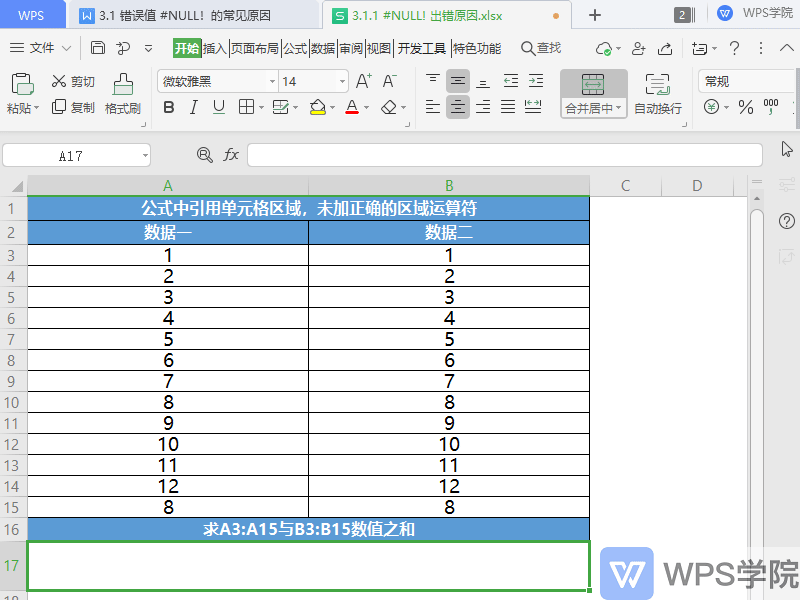This screenshot has height=600, width=800.
Task: Open a new tab with plus icon
Action: 594,15
